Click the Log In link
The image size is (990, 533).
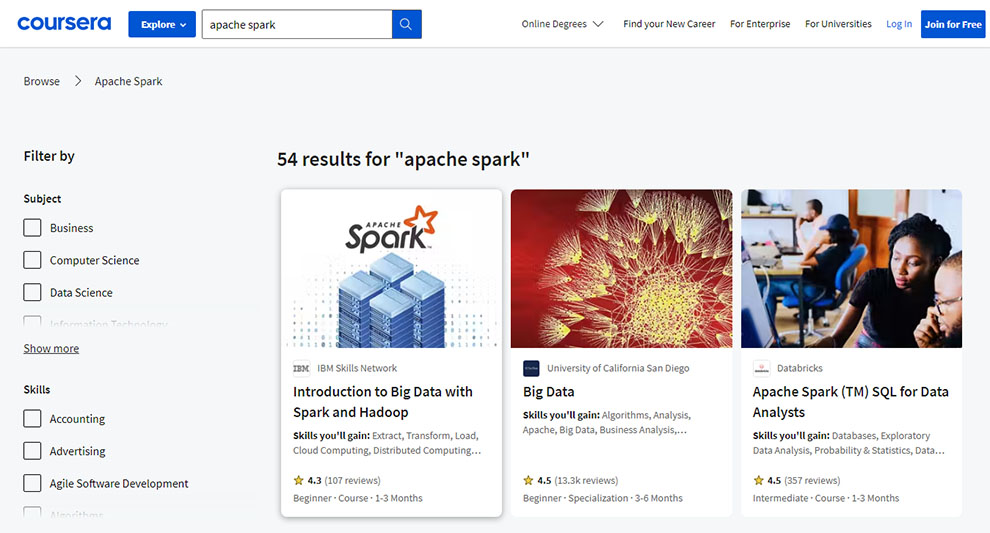898,24
